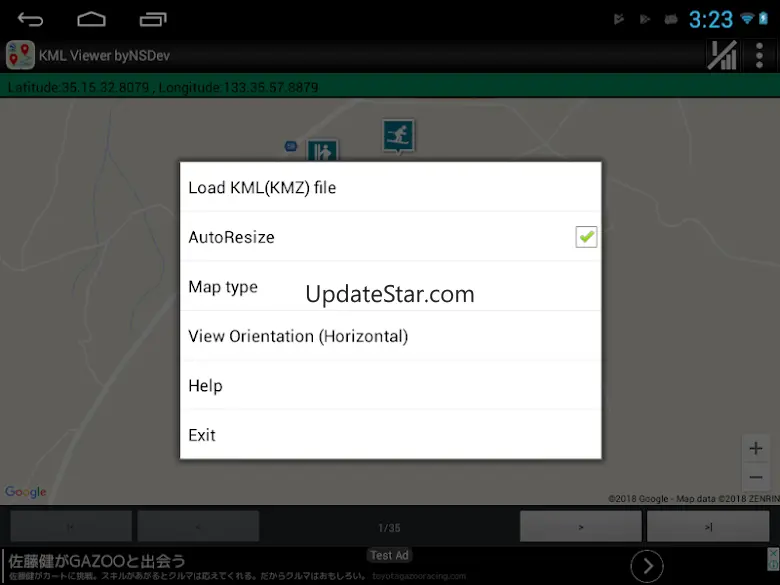Tap the Android back arrow

pyautogui.click(x=30, y=19)
